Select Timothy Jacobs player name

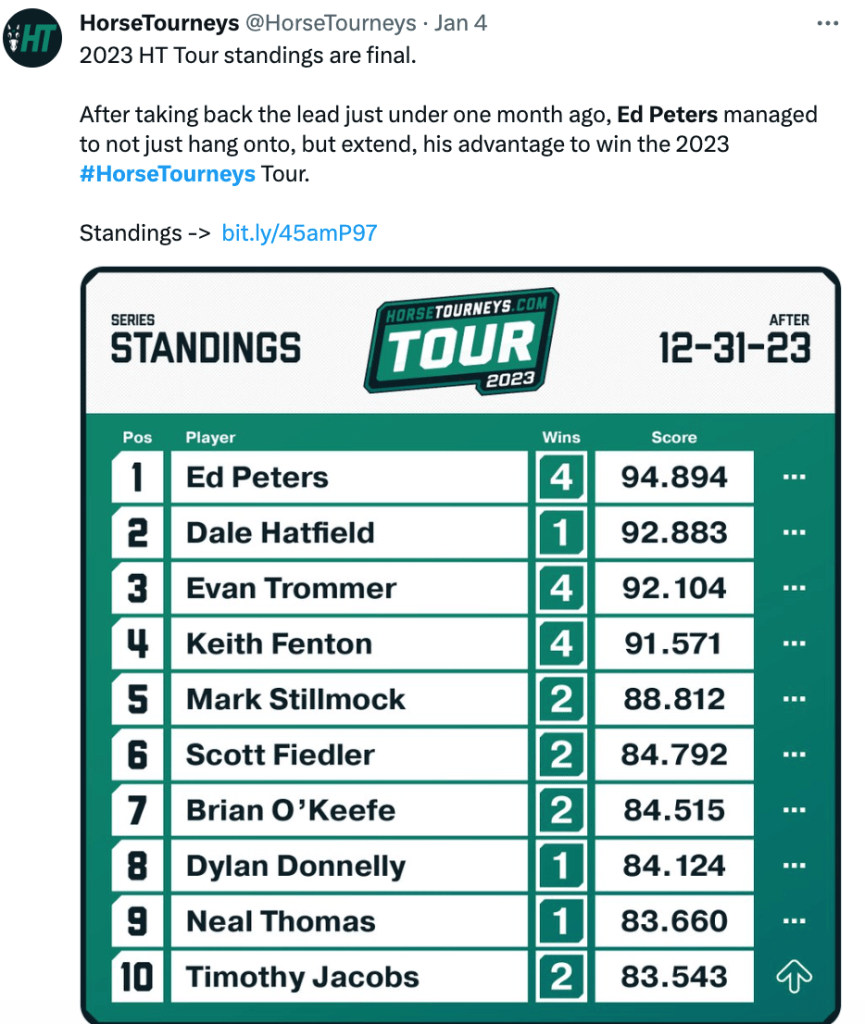[302, 977]
